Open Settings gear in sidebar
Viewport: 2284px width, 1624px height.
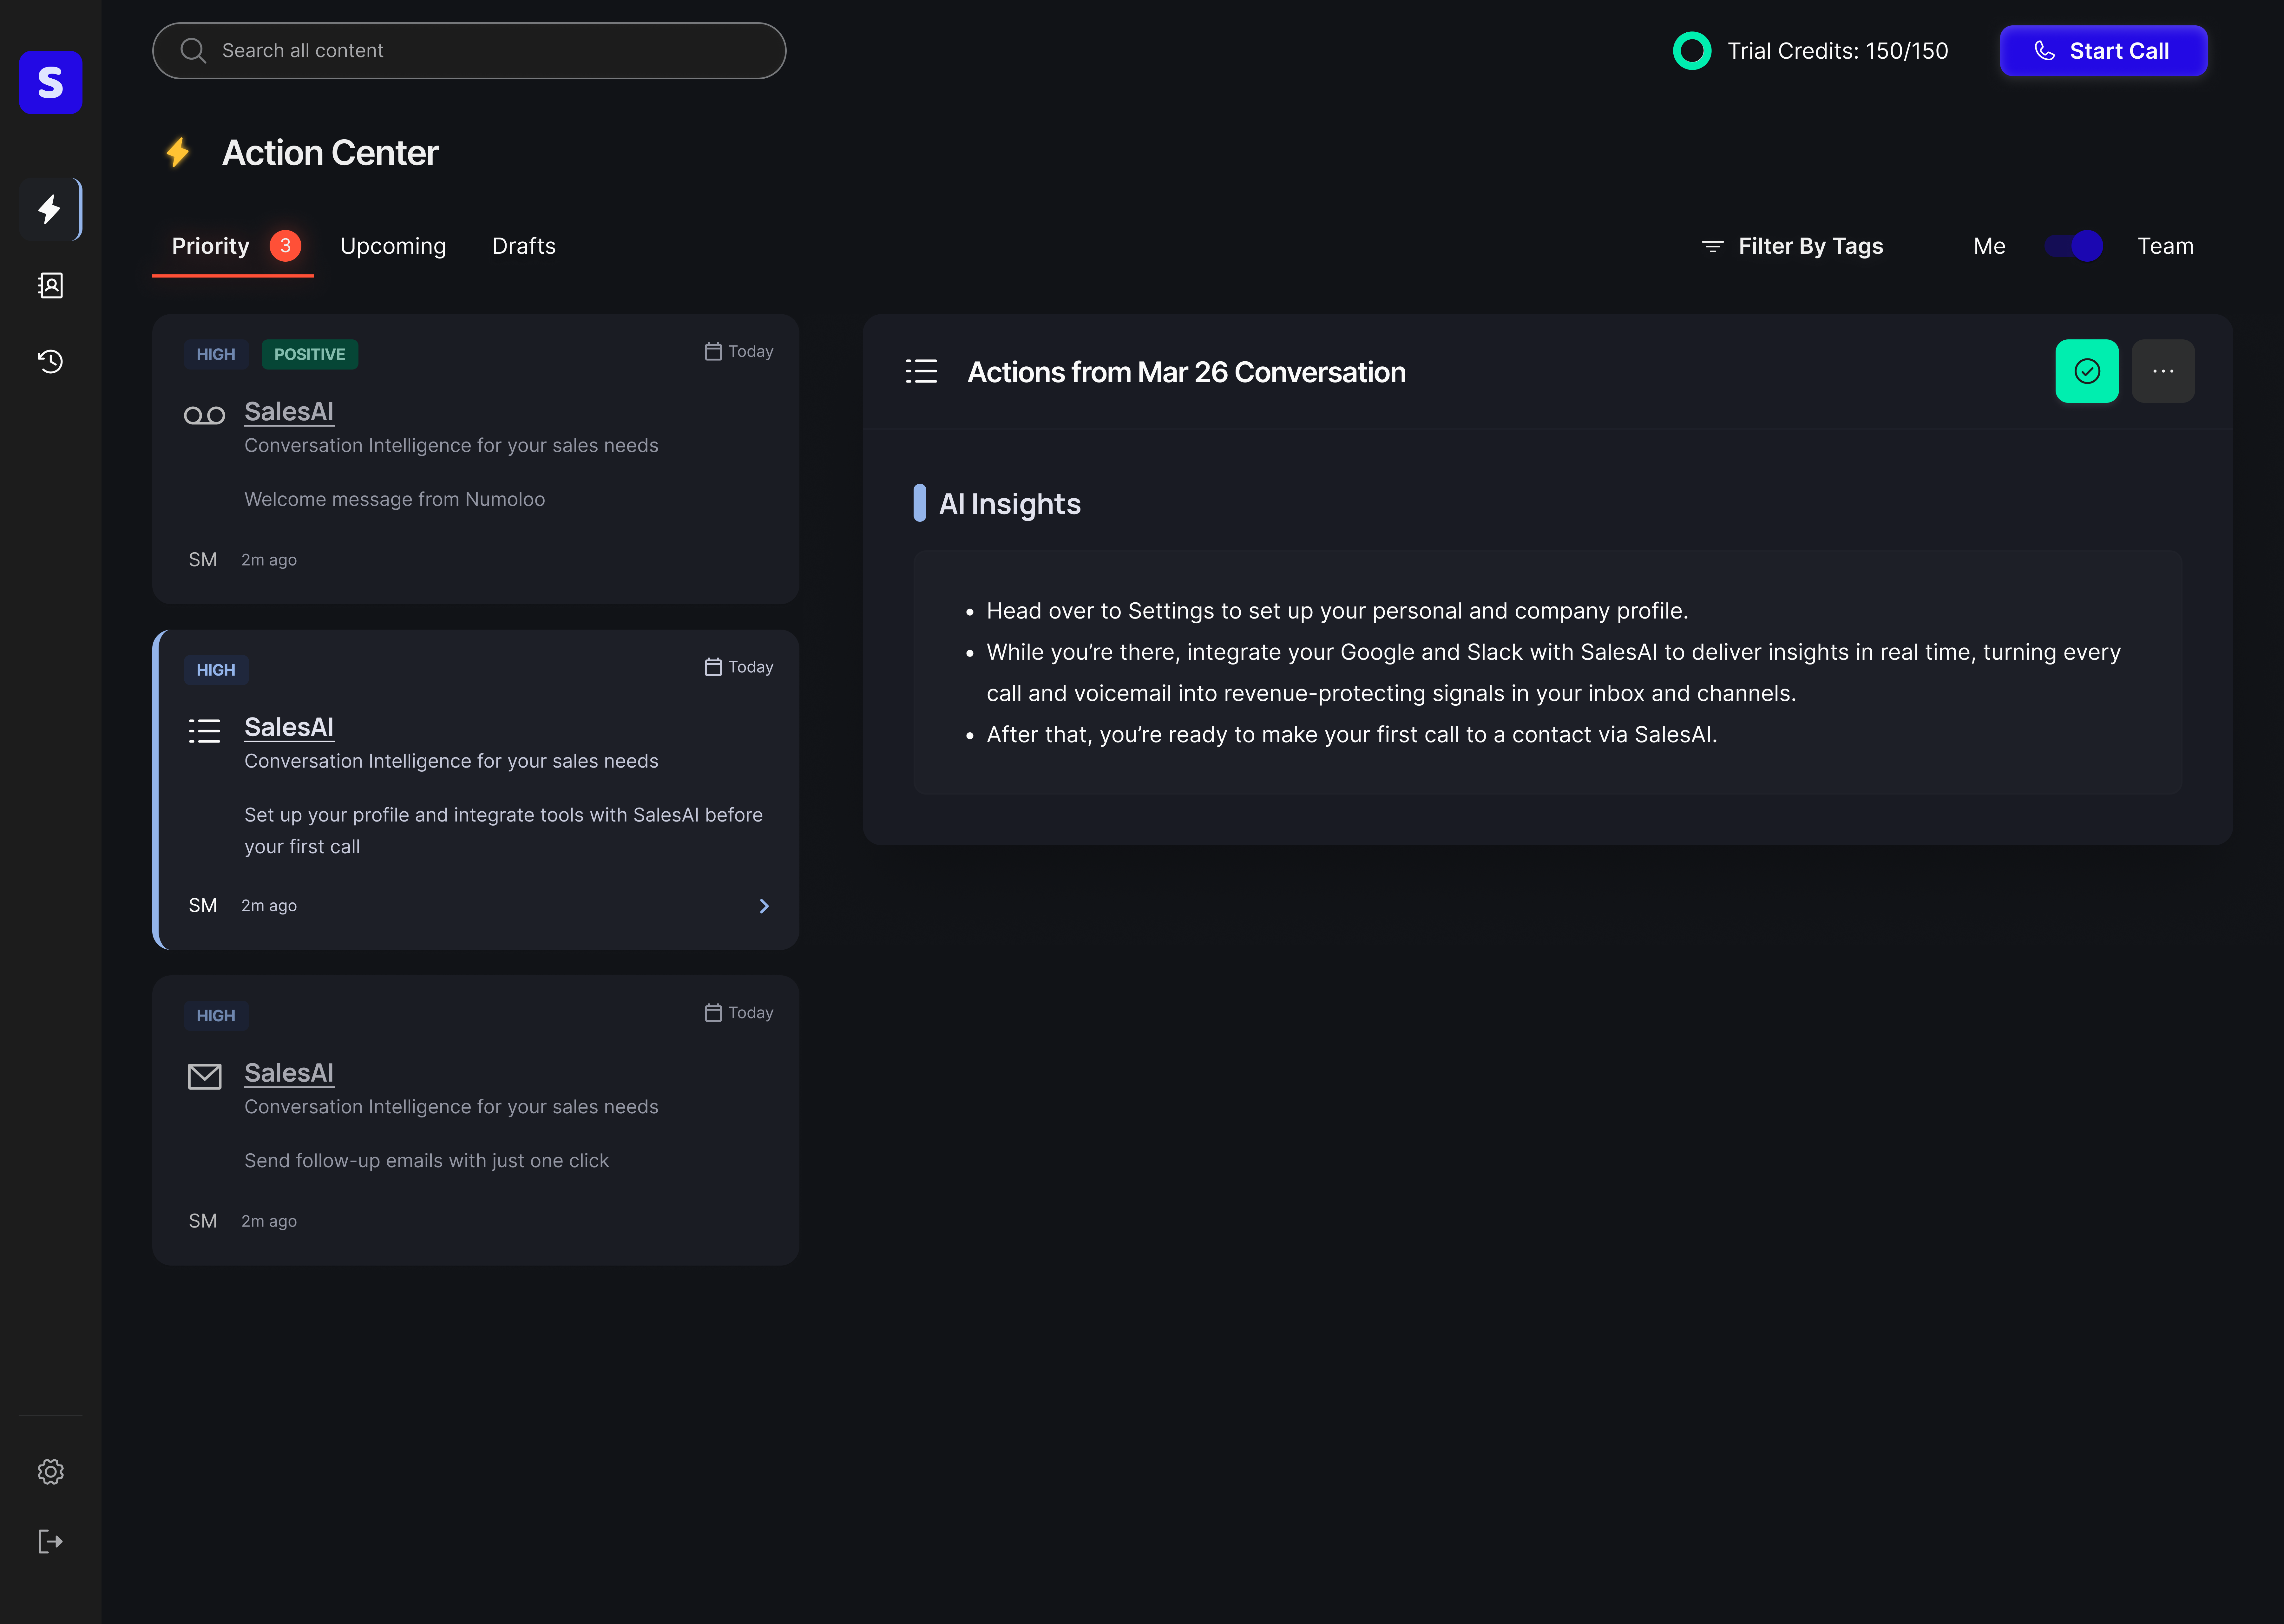coord(50,1471)
